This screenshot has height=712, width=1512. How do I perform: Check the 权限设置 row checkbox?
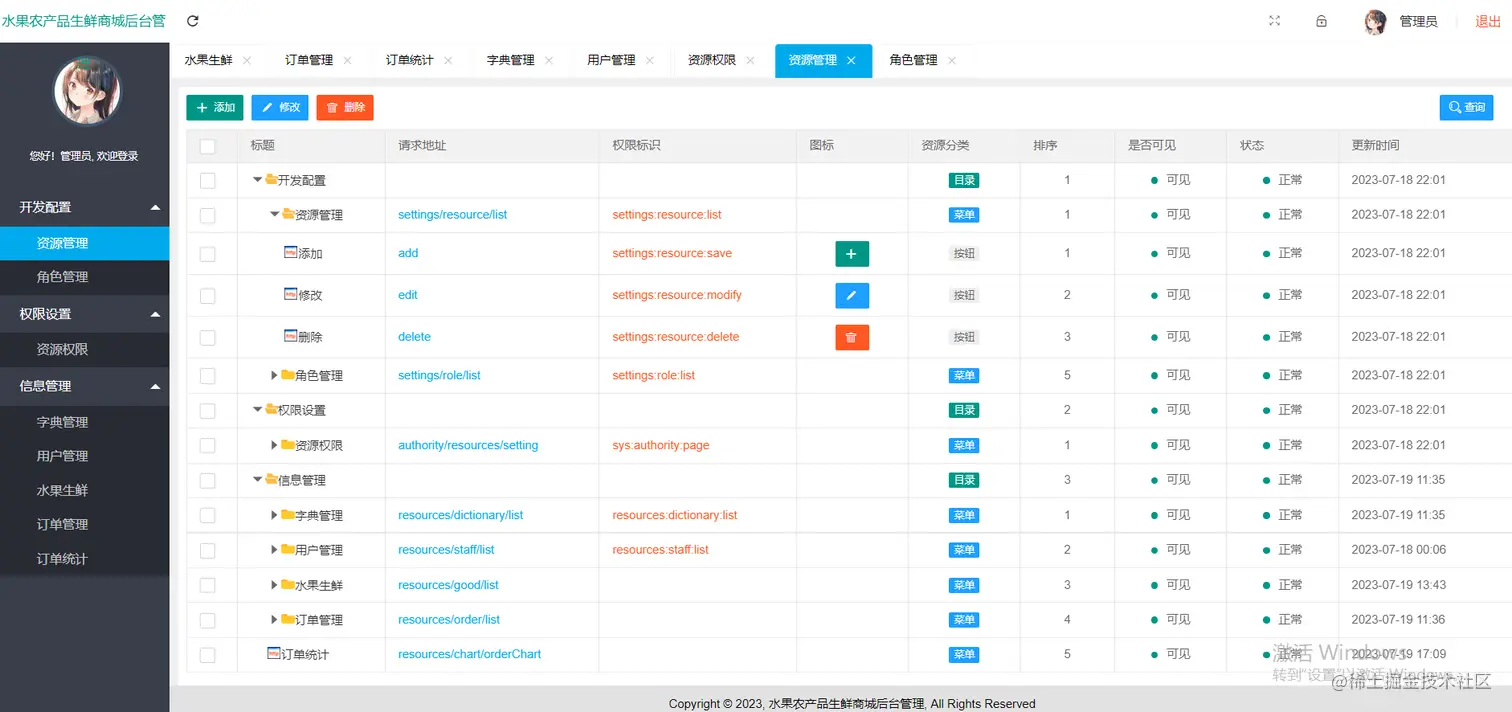point(208,411)
